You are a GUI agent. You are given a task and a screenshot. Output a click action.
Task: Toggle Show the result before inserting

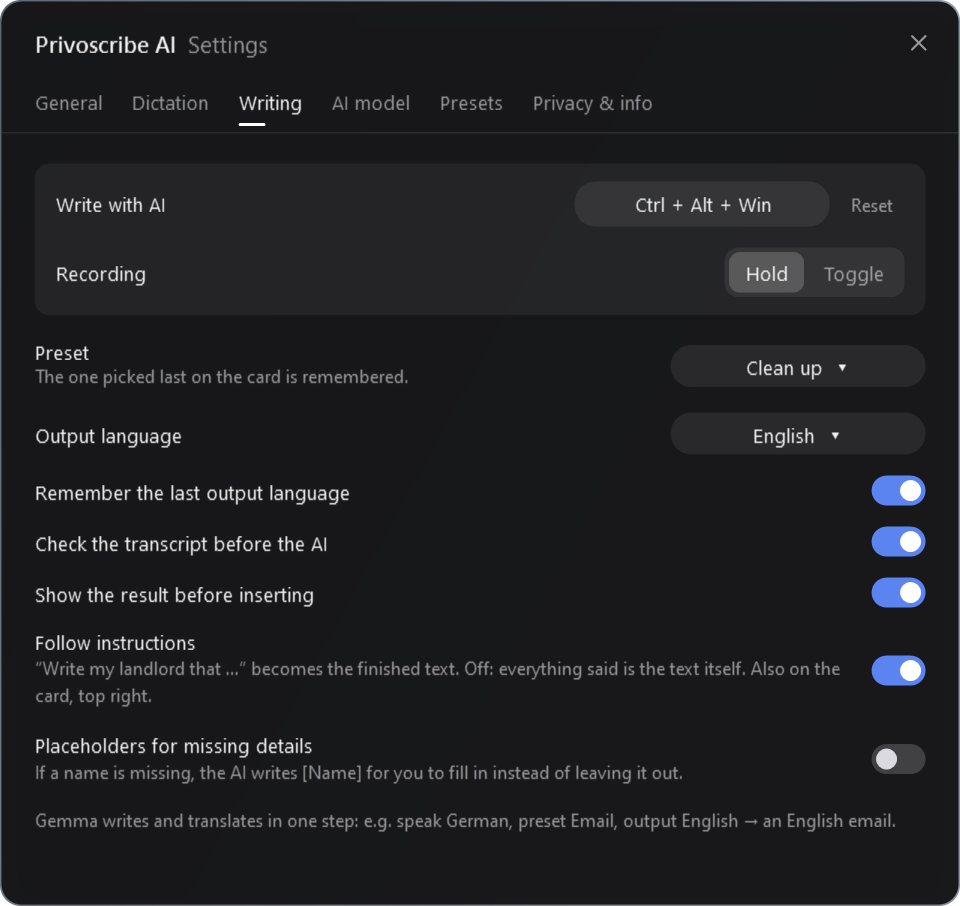[898, 593]
